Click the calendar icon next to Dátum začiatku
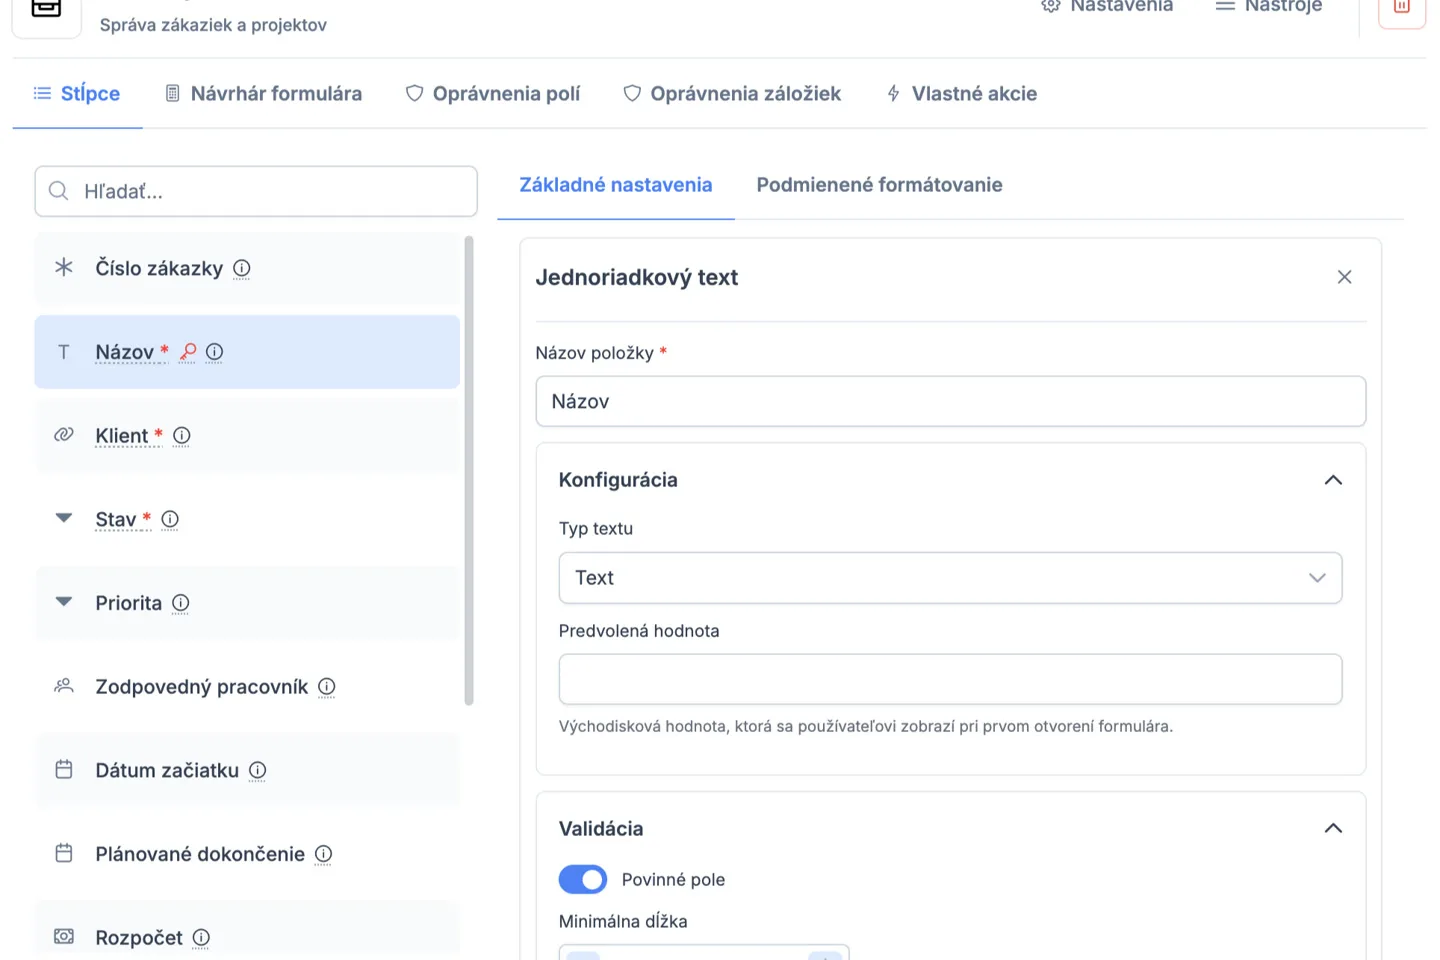Screen dimensions: 1440x960 [64, 770]
